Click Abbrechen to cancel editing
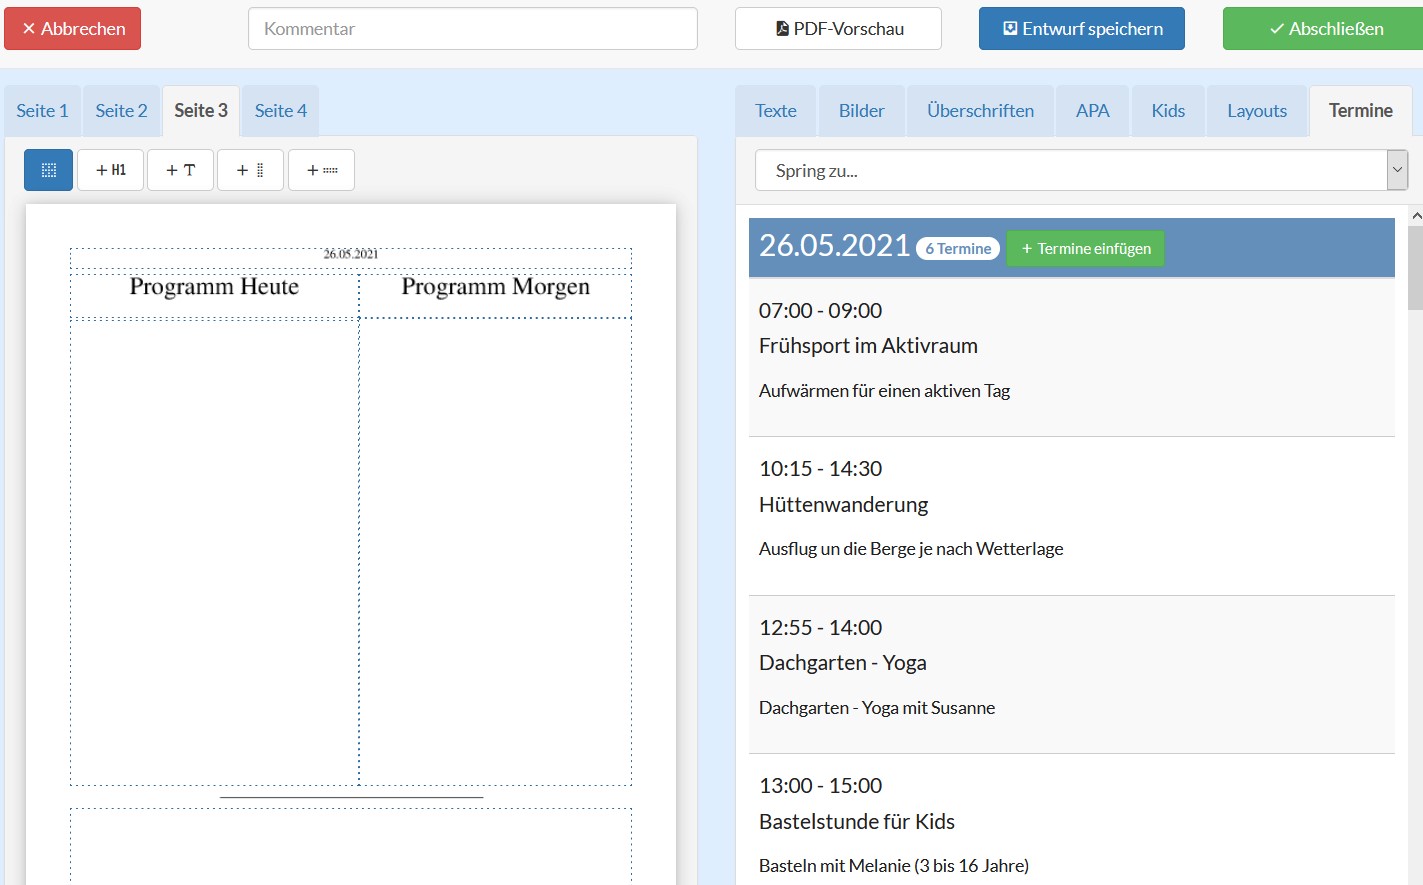1423x885 pixels. pos(73,29)
